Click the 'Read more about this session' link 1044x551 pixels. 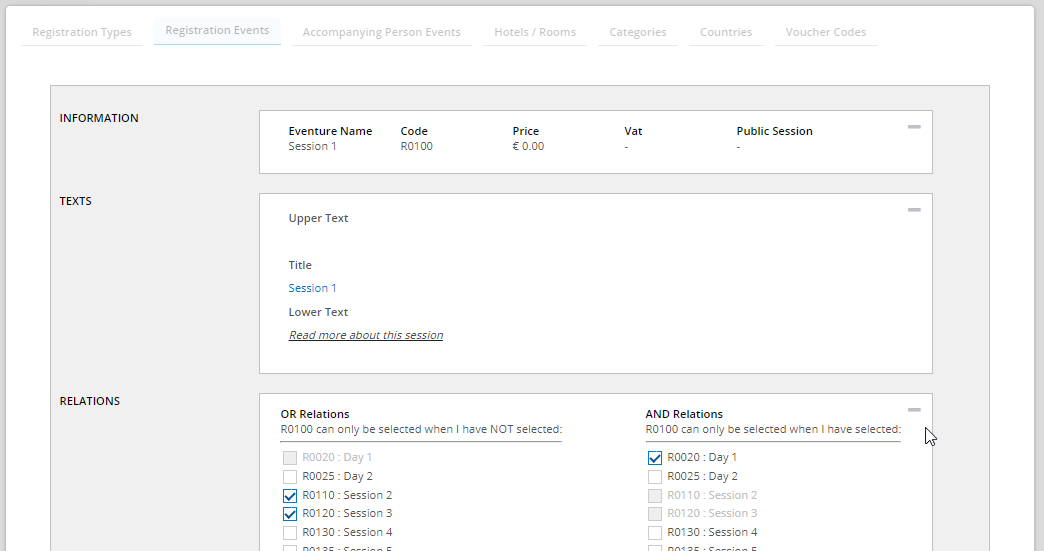tap(365, 335)
